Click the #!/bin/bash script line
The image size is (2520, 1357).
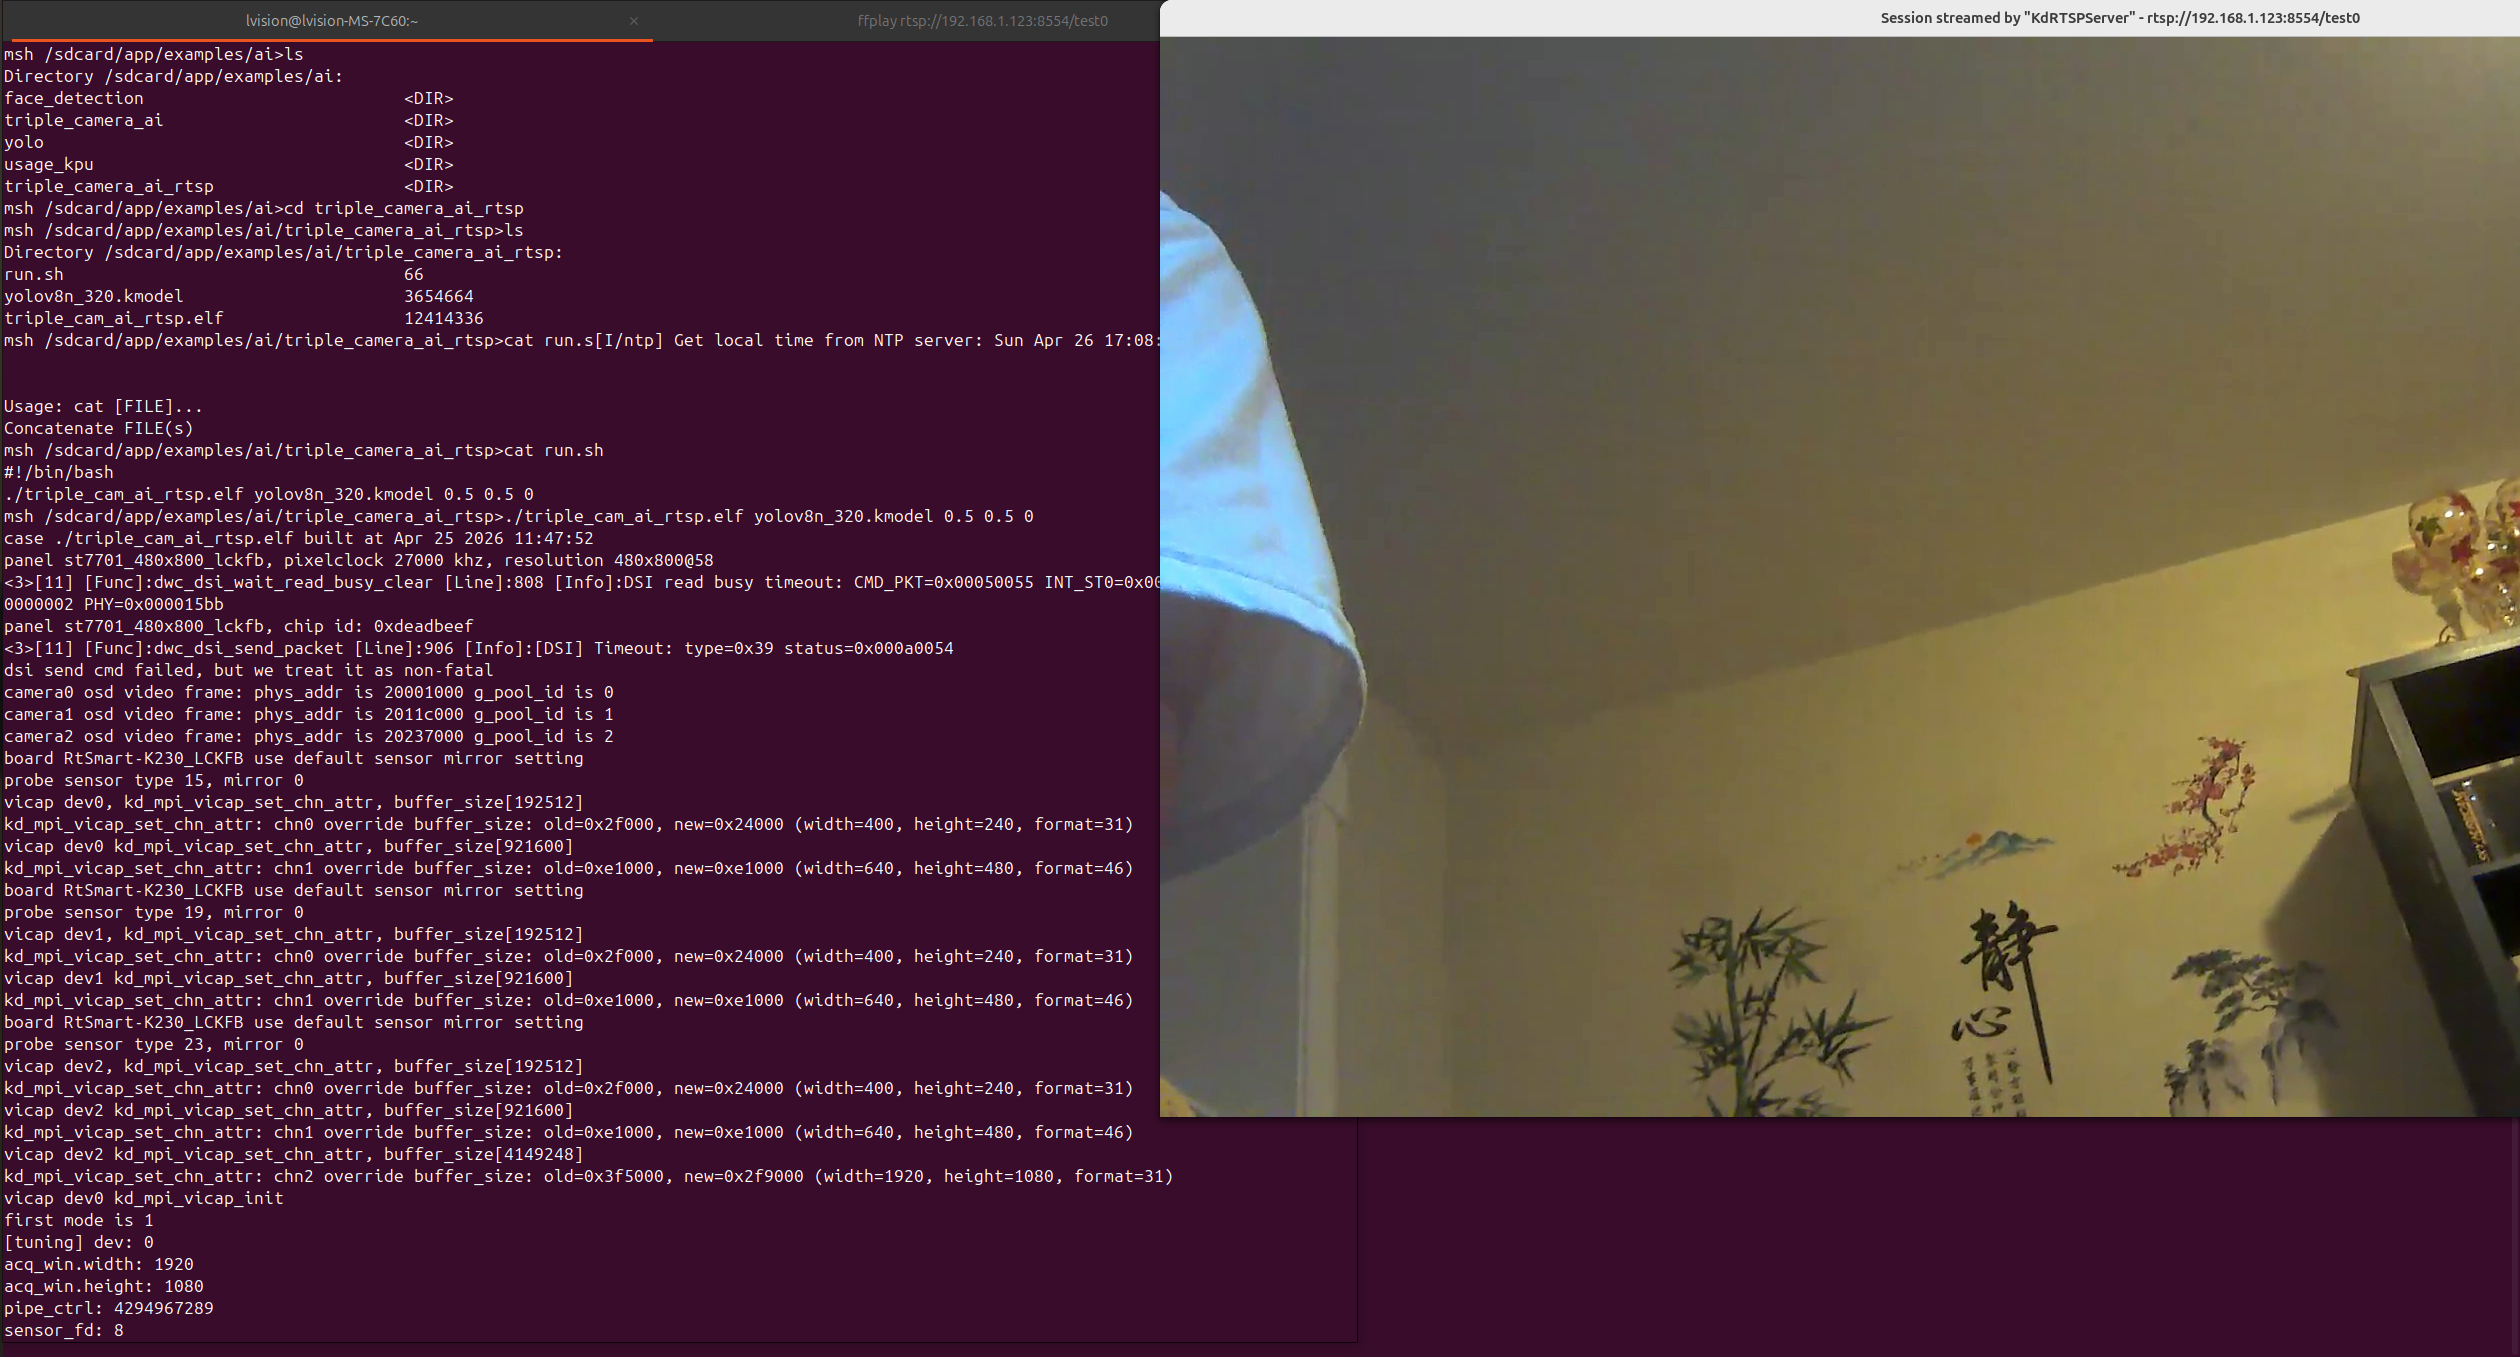[x=58, y=472]
